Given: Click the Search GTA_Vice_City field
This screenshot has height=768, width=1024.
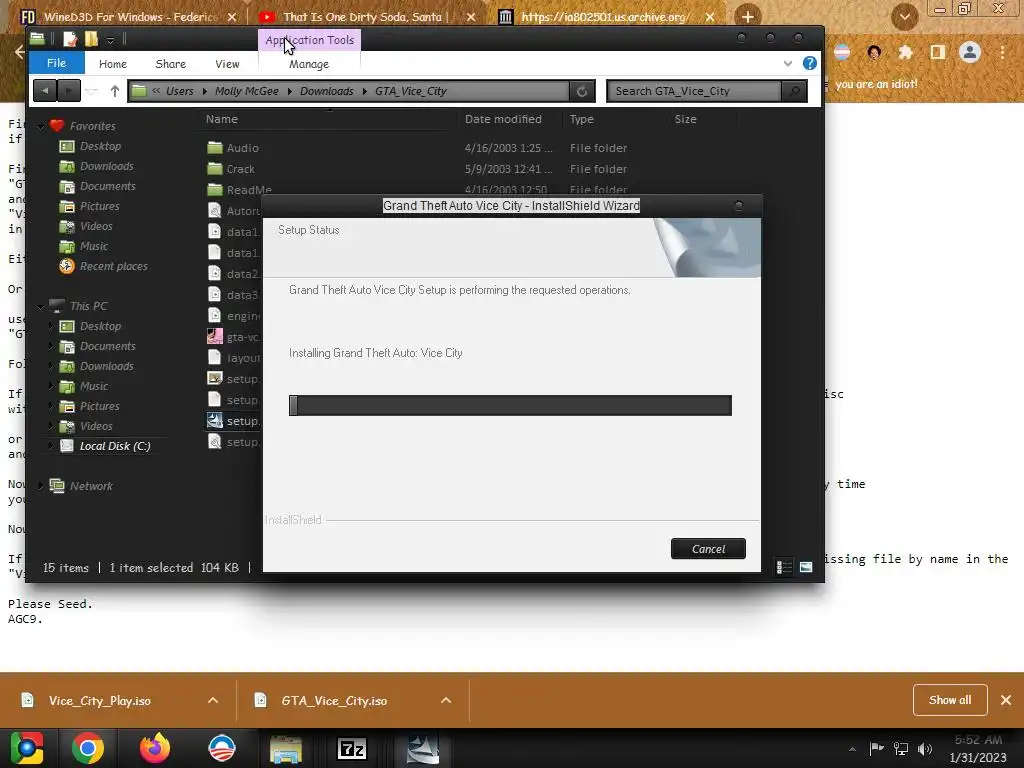Looking at the screenshot, I should coord(694,91).
